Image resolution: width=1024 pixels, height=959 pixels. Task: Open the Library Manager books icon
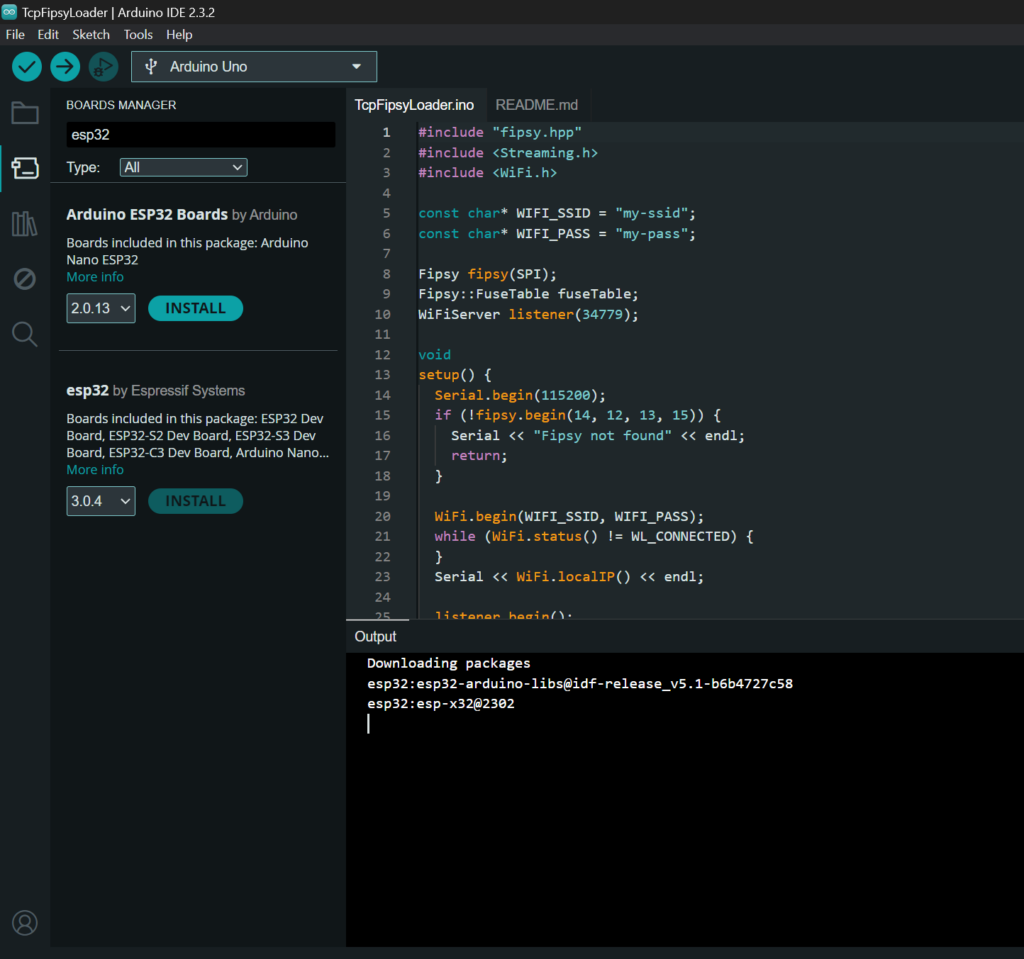(x=25, y=224)
